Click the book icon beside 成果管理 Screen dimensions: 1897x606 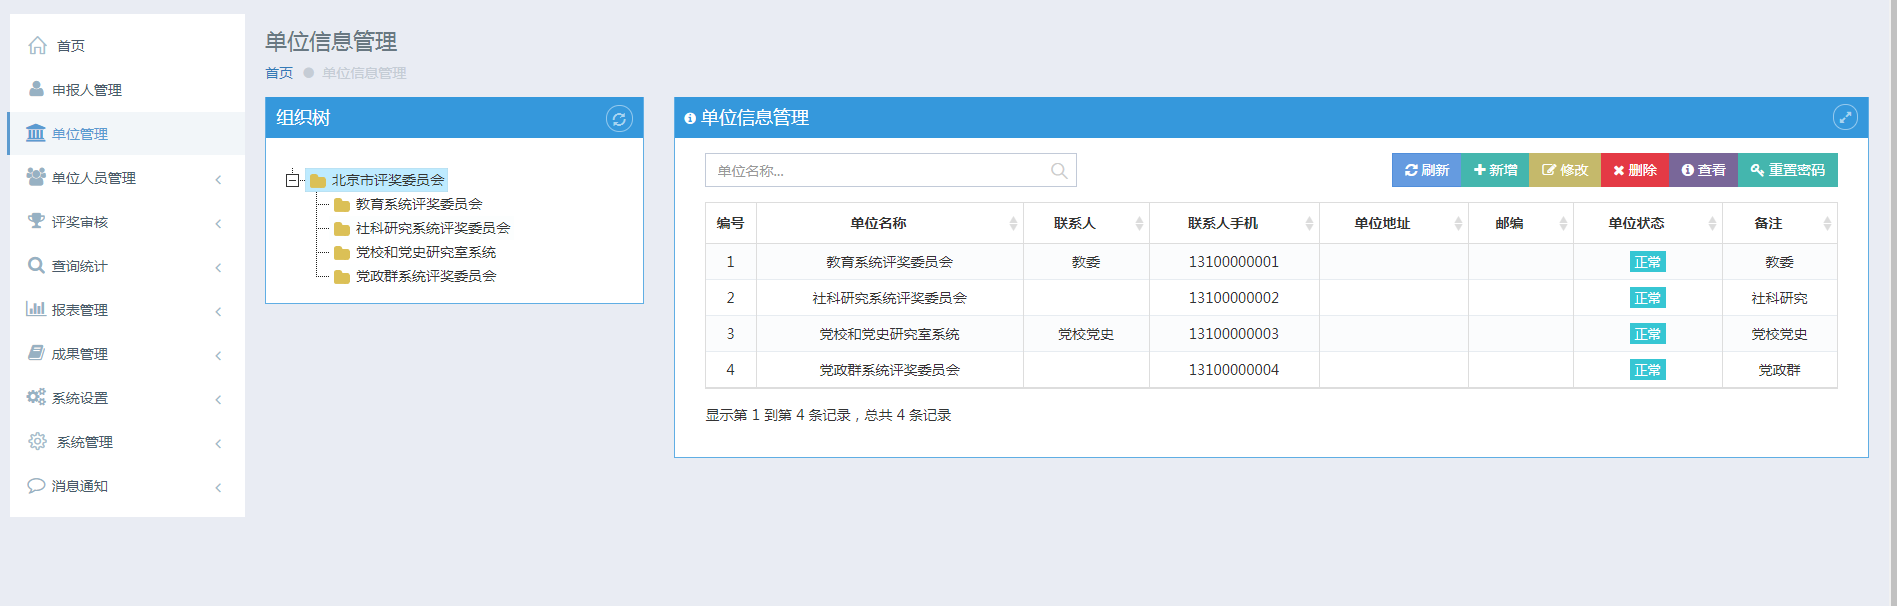pyautogui.click(x=36, y=353)
